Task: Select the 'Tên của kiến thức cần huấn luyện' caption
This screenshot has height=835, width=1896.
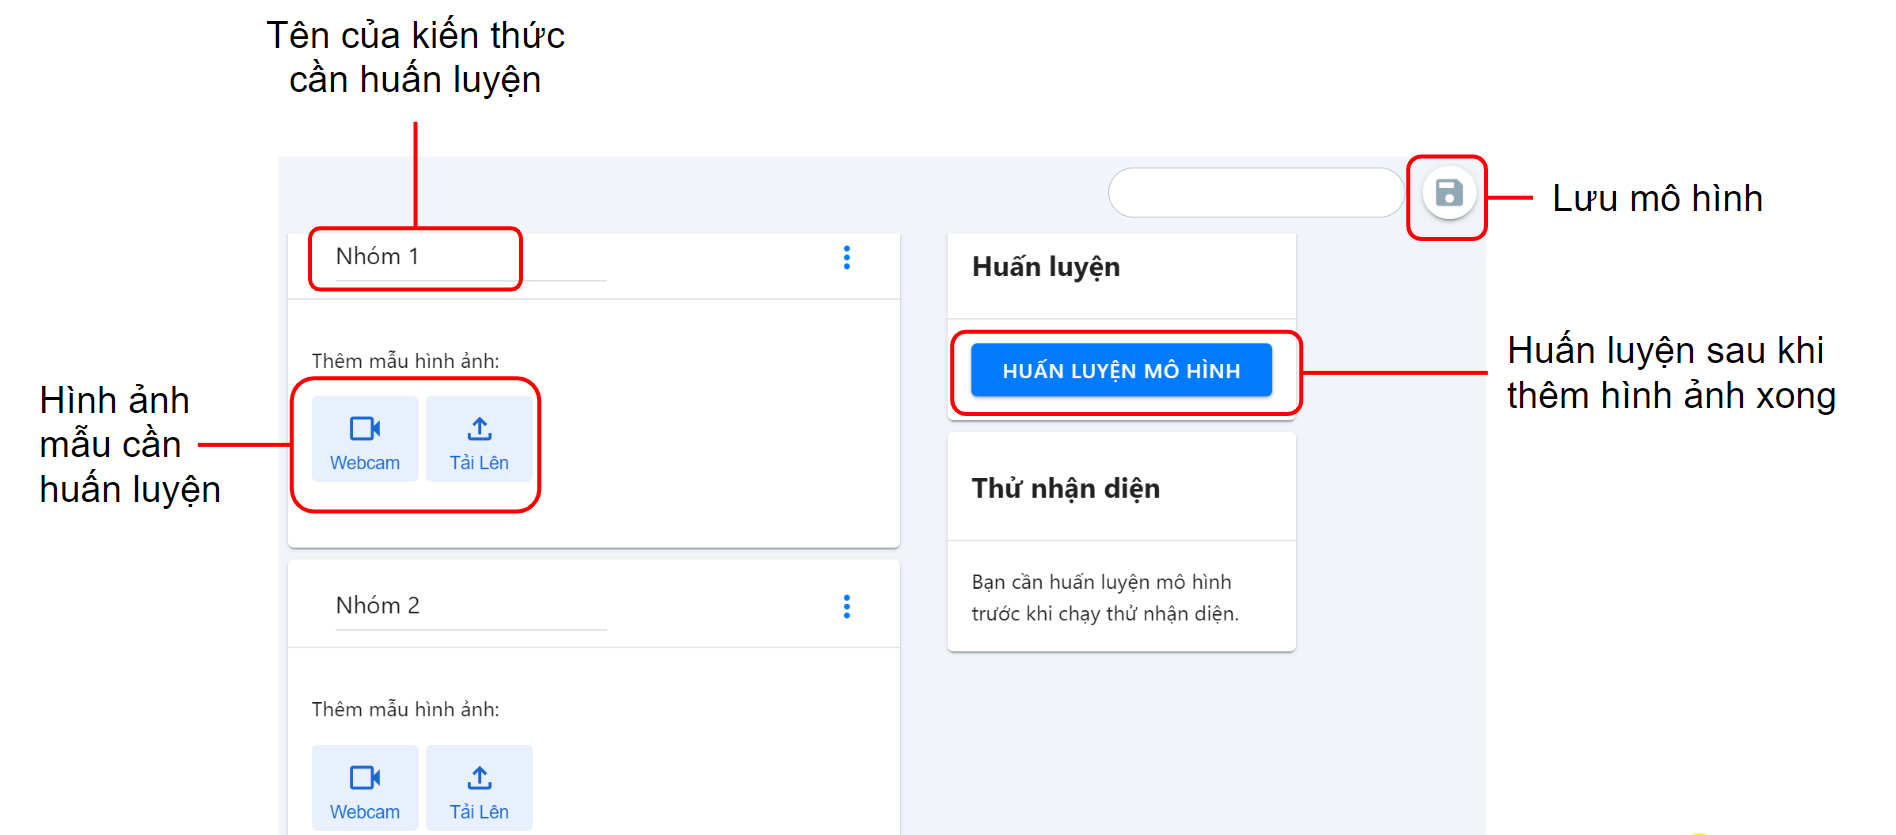Action: point(415,57)
